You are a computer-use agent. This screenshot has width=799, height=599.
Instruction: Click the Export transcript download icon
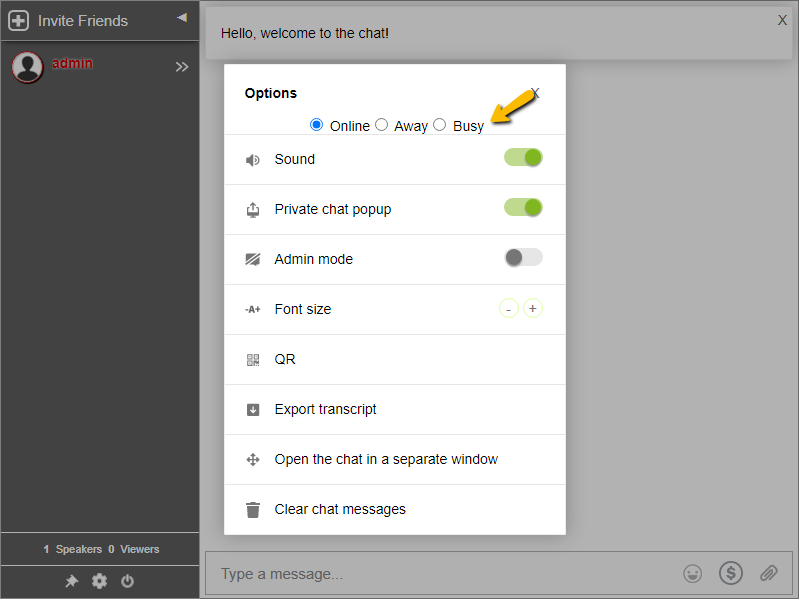[x=253, y=410]
